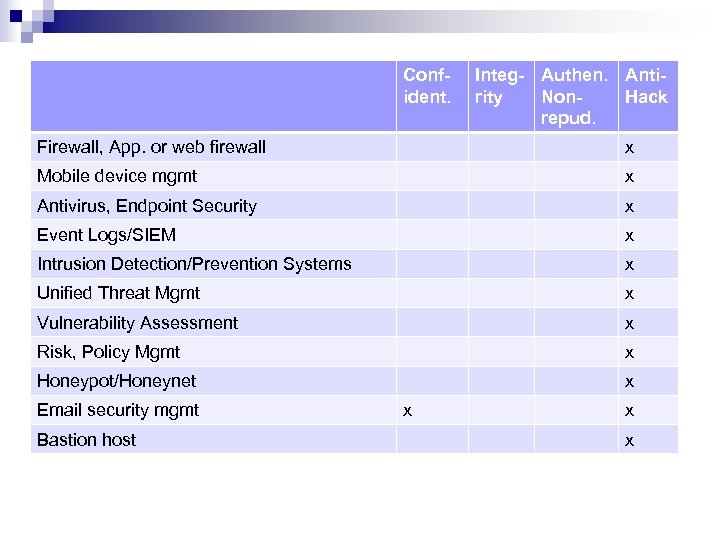This screenshot has height=540, width=720.
Task: Select the 'Anti-Hack' column header
Action: point(646,86)
